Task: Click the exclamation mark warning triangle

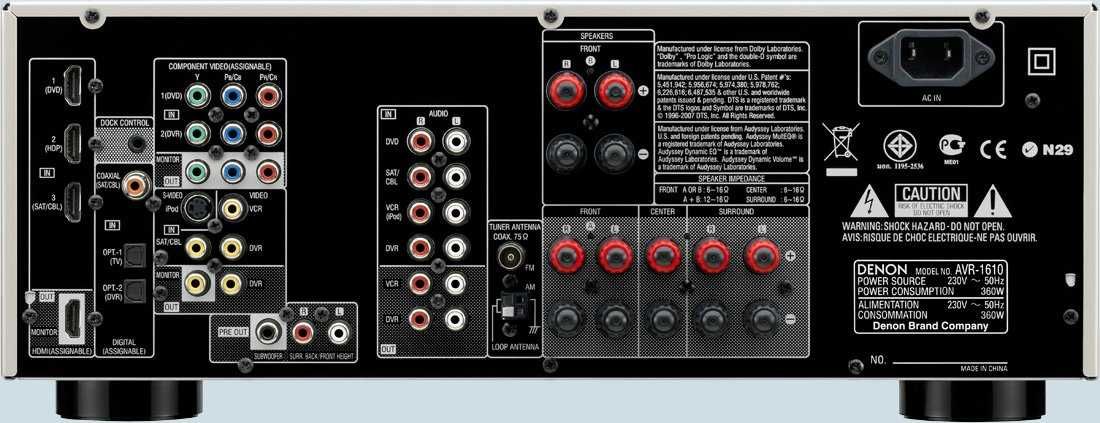Action: pos(992,202)
